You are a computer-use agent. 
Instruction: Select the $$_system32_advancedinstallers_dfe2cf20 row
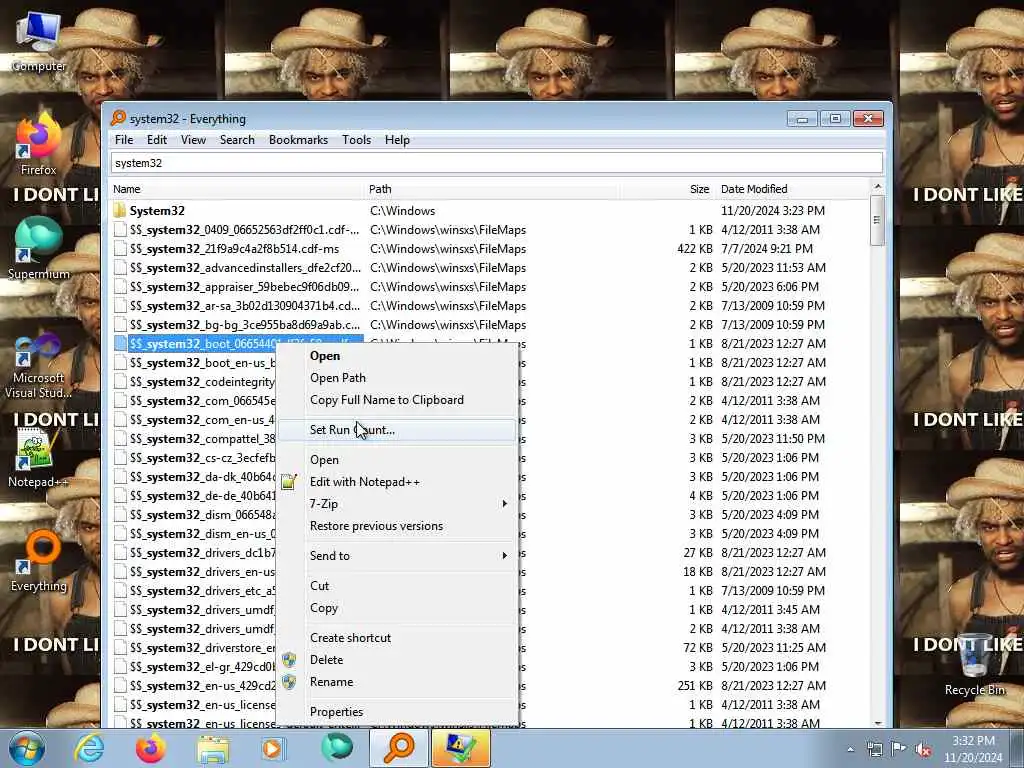point(490,268)
